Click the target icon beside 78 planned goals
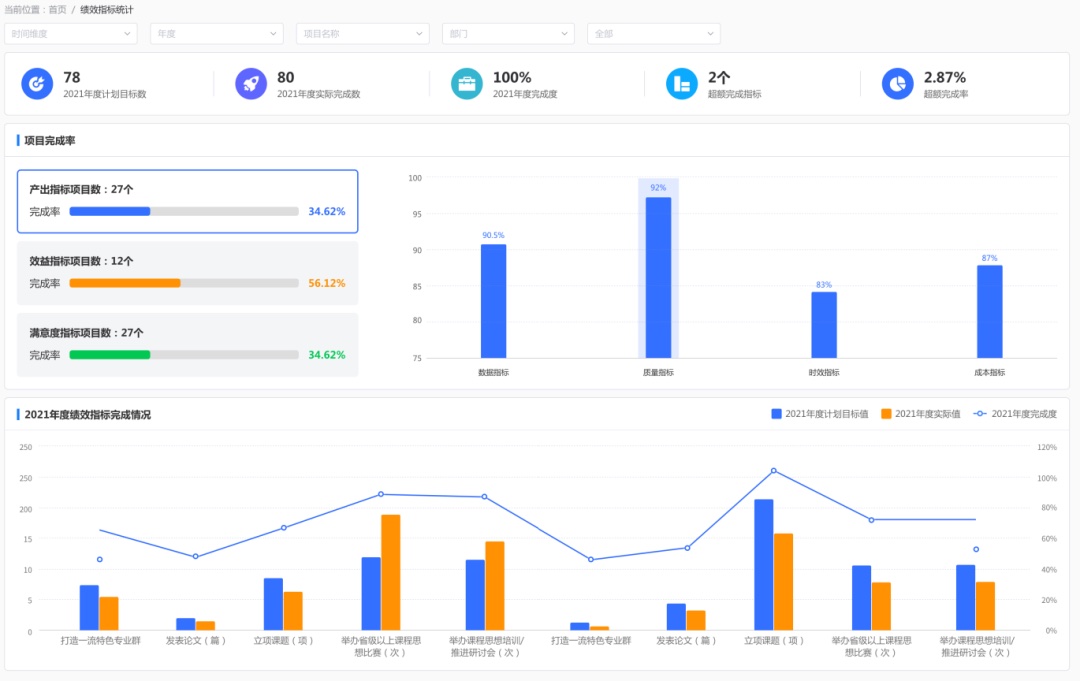 point(37,84)
